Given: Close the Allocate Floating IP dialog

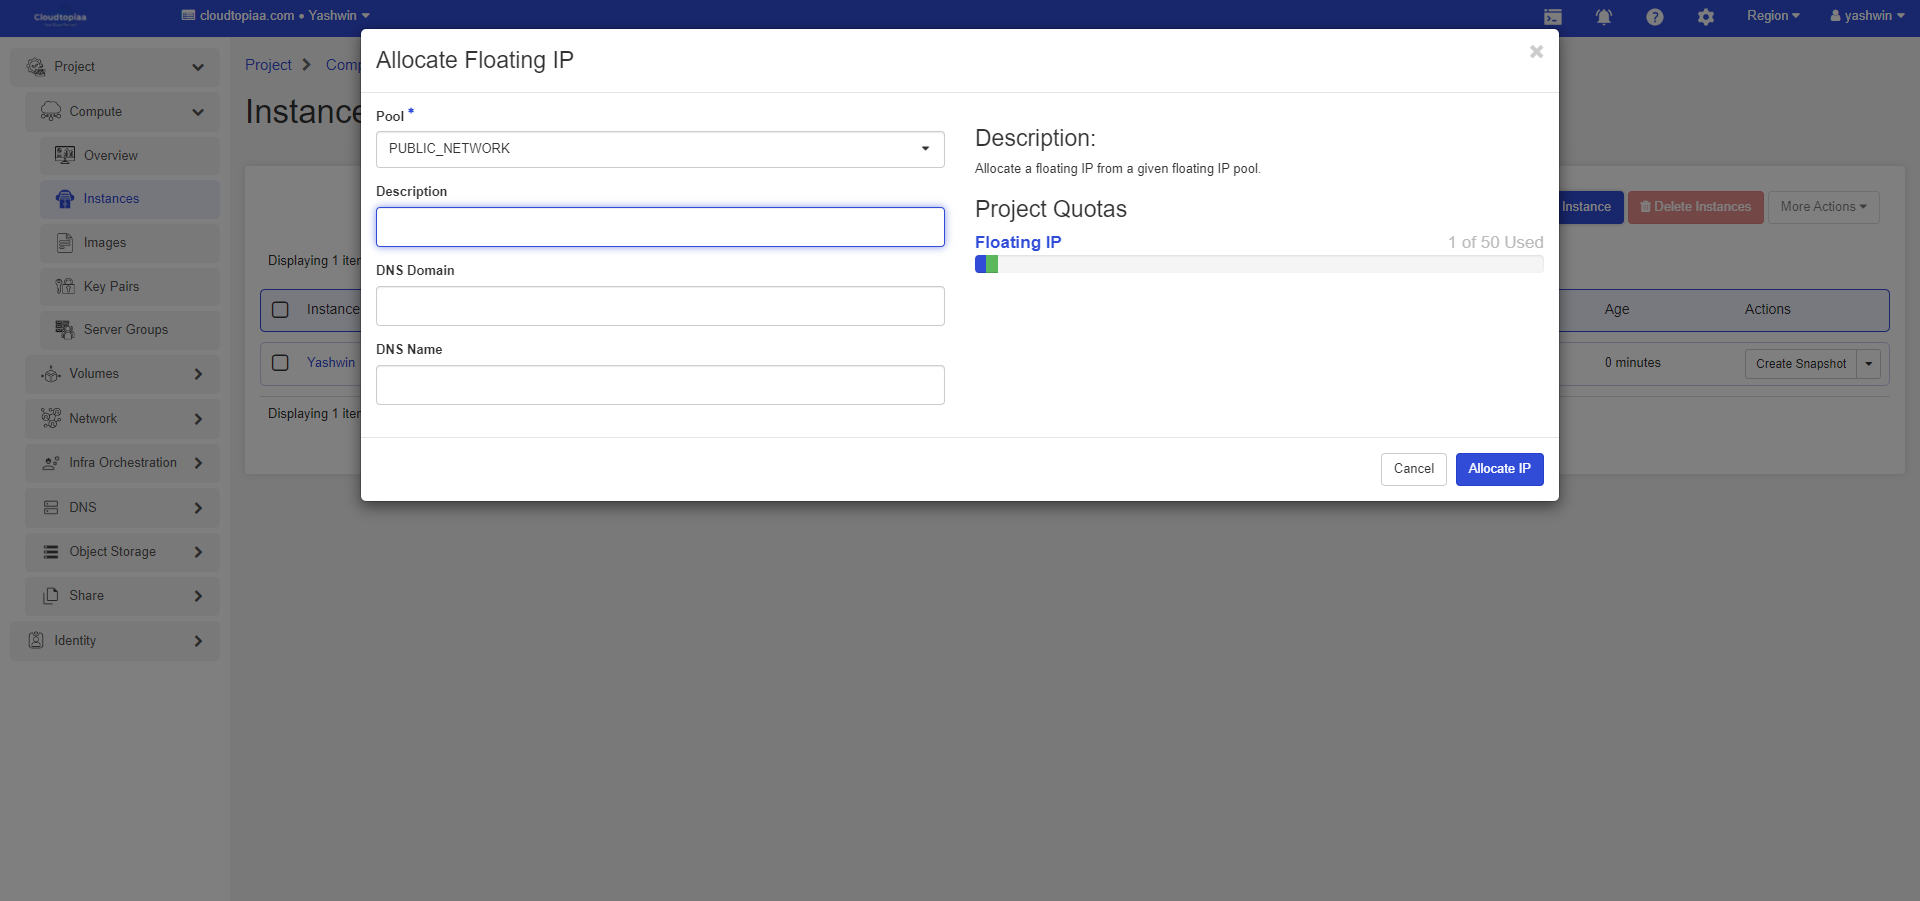Looking at the screenshot, I should [x=1536, y=52].
